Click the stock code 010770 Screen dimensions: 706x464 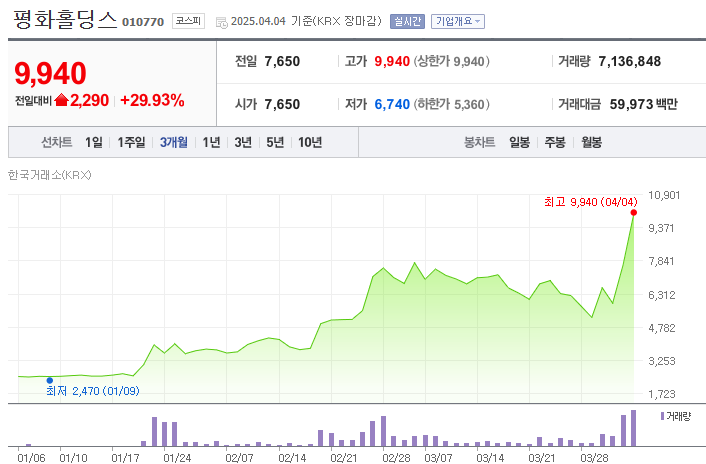[x=143, y=22]
